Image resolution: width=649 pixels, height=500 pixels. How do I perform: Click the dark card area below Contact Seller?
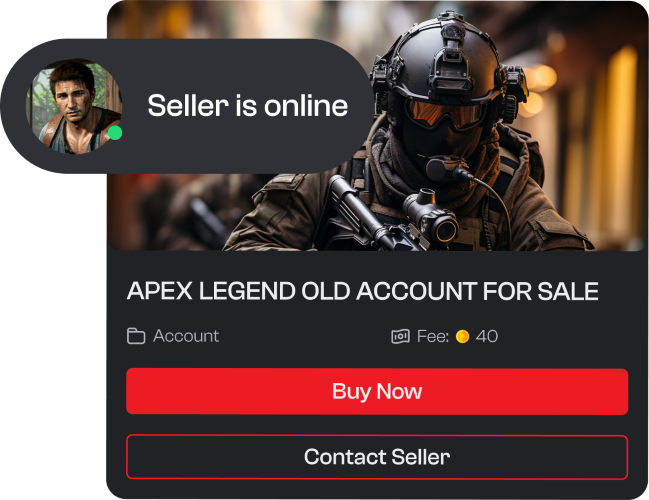(x=377, y=489)
